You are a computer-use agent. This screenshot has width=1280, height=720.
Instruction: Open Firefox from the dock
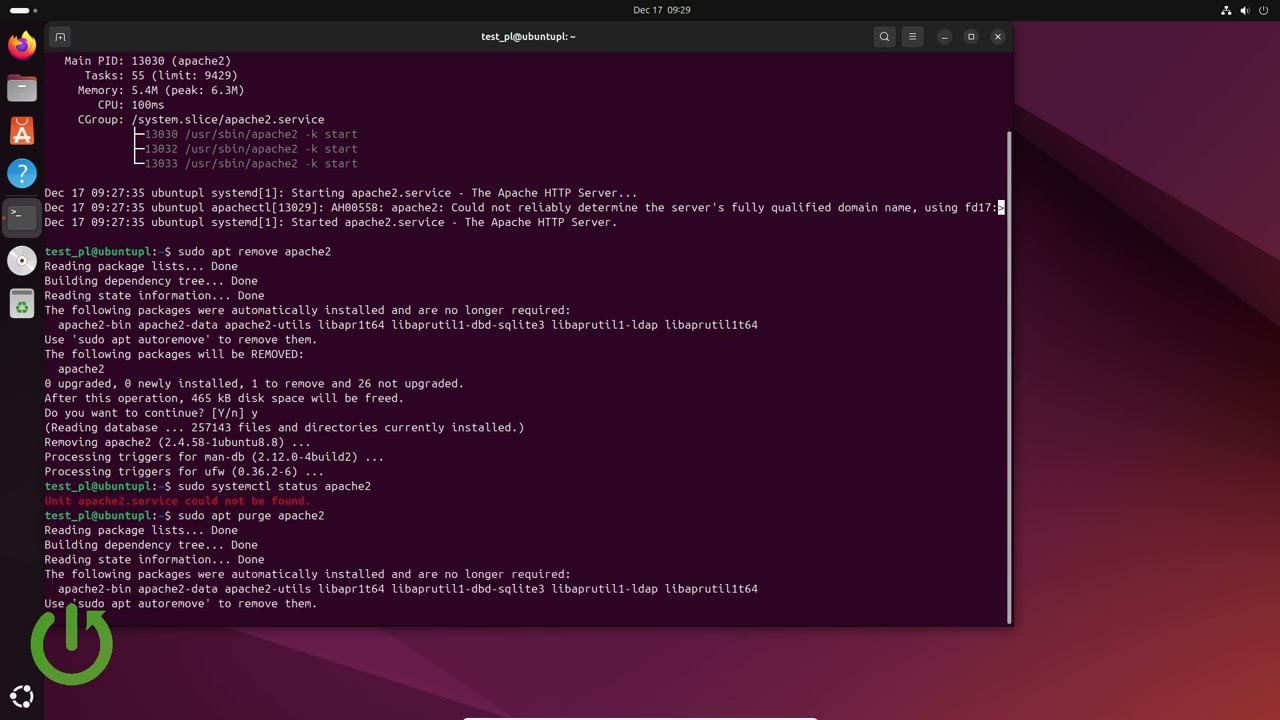(x=22, y=45)
